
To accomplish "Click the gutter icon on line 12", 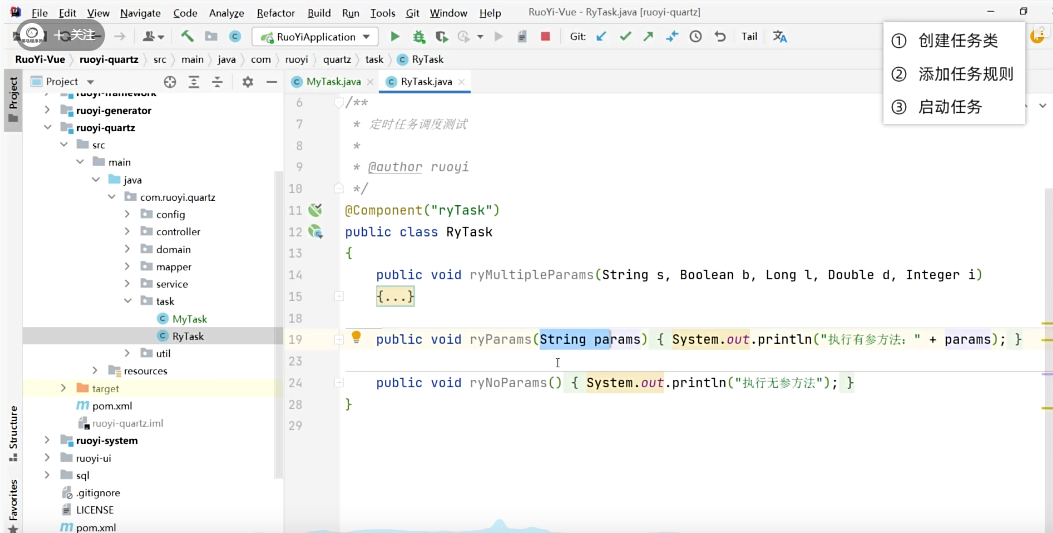I will (x=315, y=232).
